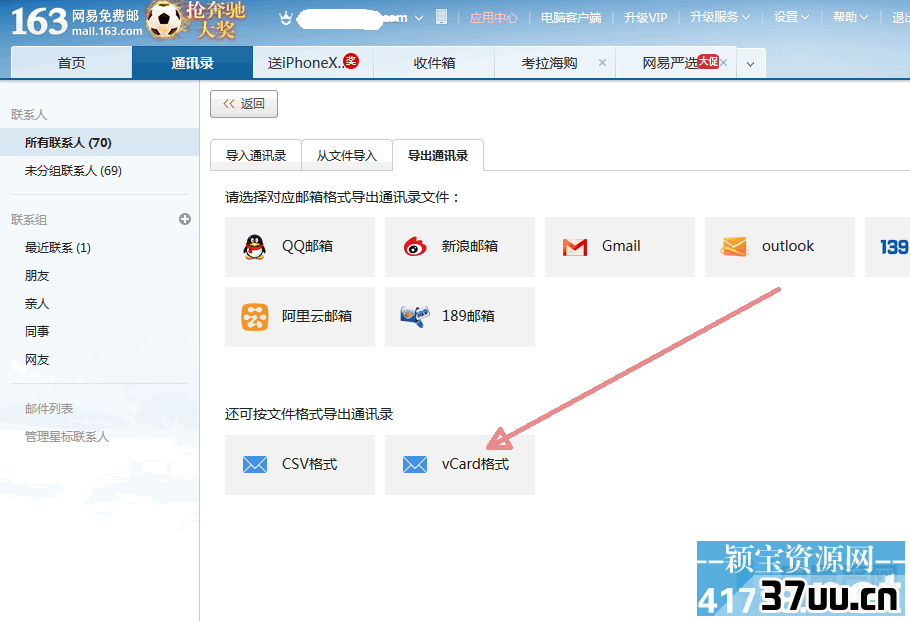Export contacts in 189邮箱 format
Viewport: 910px width, 621px height.
tap(460, 317)
